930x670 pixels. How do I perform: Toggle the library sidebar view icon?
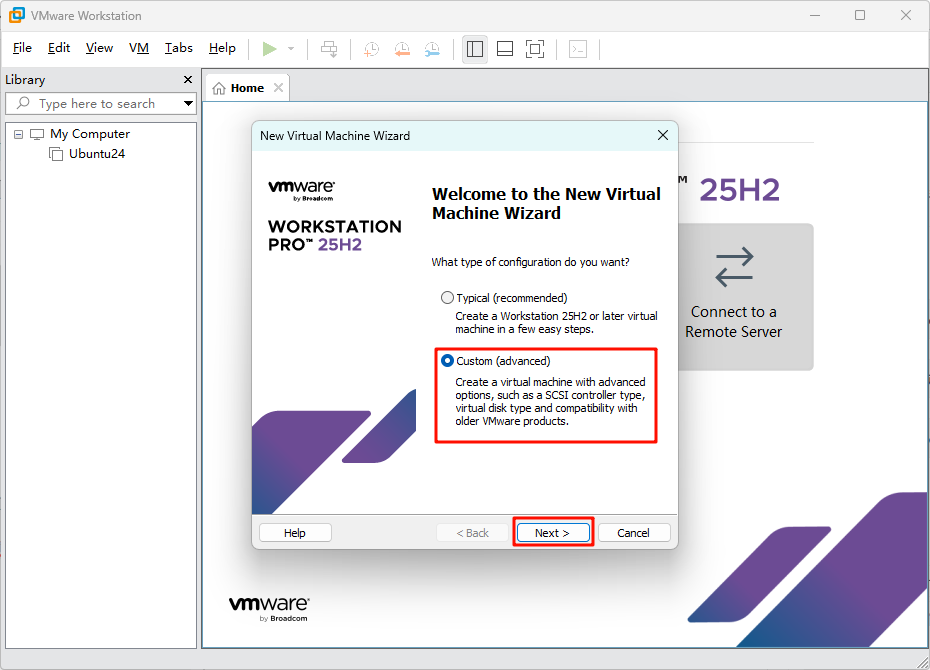(474, 49)
